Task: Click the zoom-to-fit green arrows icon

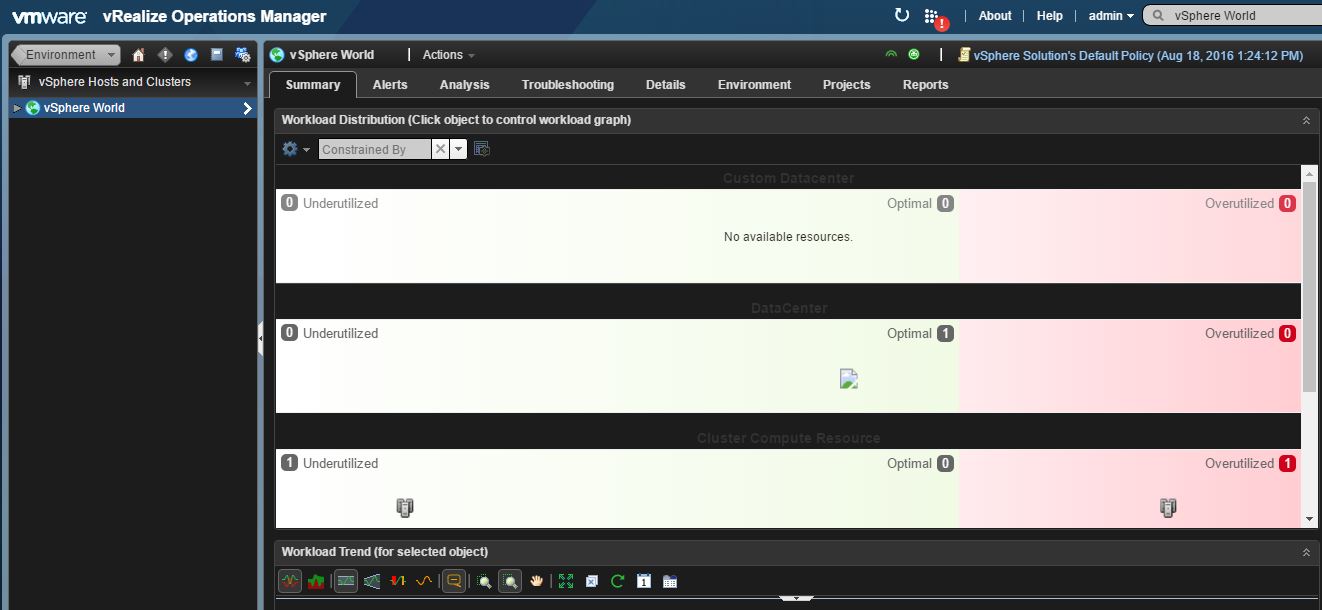Action: click(x=566, y=581)
